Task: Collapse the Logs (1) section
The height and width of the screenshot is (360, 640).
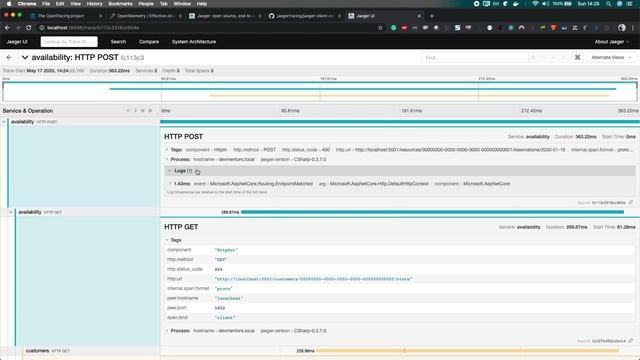Action: pyautogui.click(x=400, y=171)
